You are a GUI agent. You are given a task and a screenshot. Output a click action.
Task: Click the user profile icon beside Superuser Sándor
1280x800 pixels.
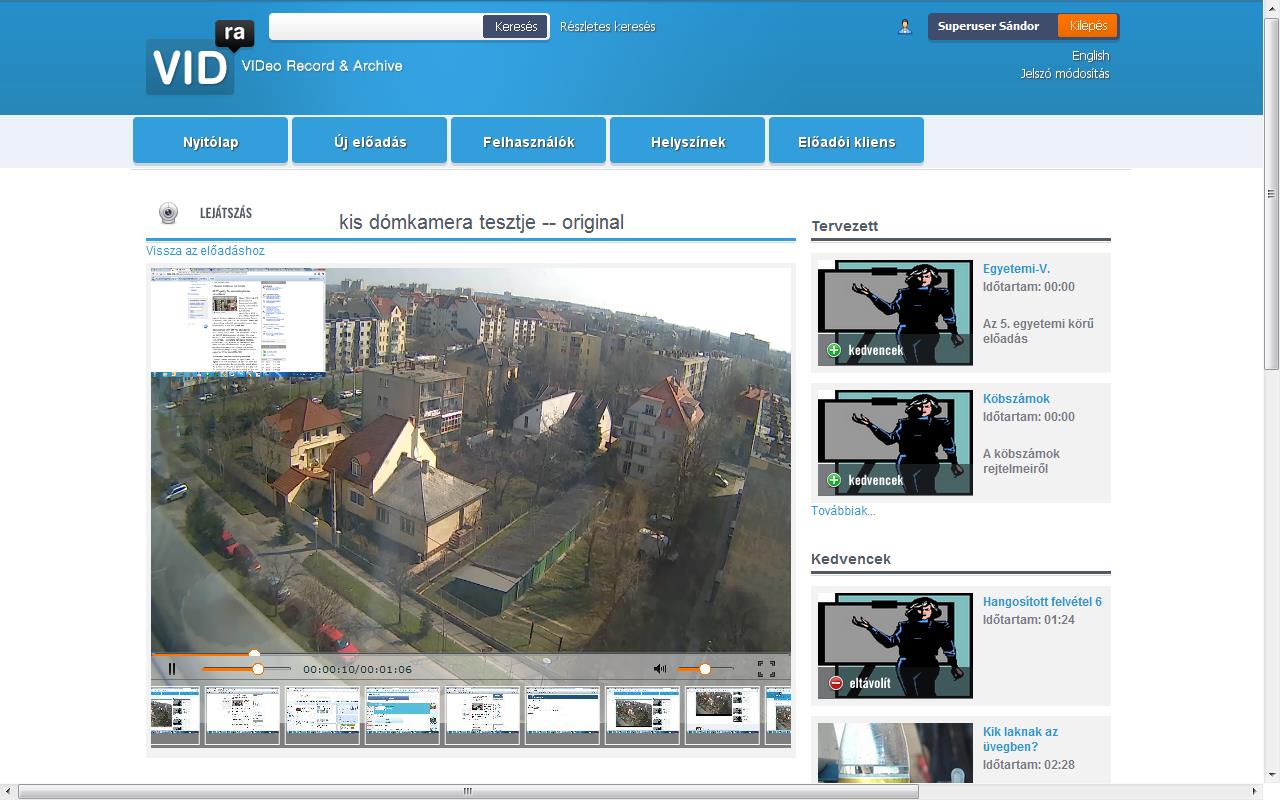(905, 27)
